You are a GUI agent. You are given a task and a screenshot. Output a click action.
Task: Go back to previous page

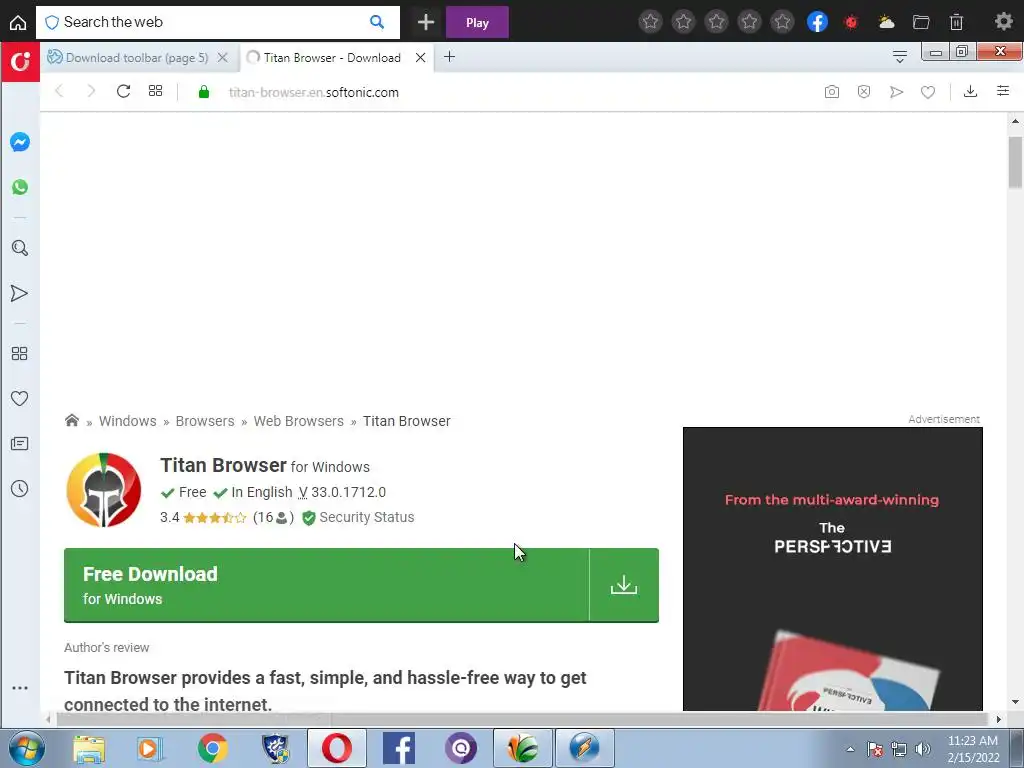pos(59,91)
